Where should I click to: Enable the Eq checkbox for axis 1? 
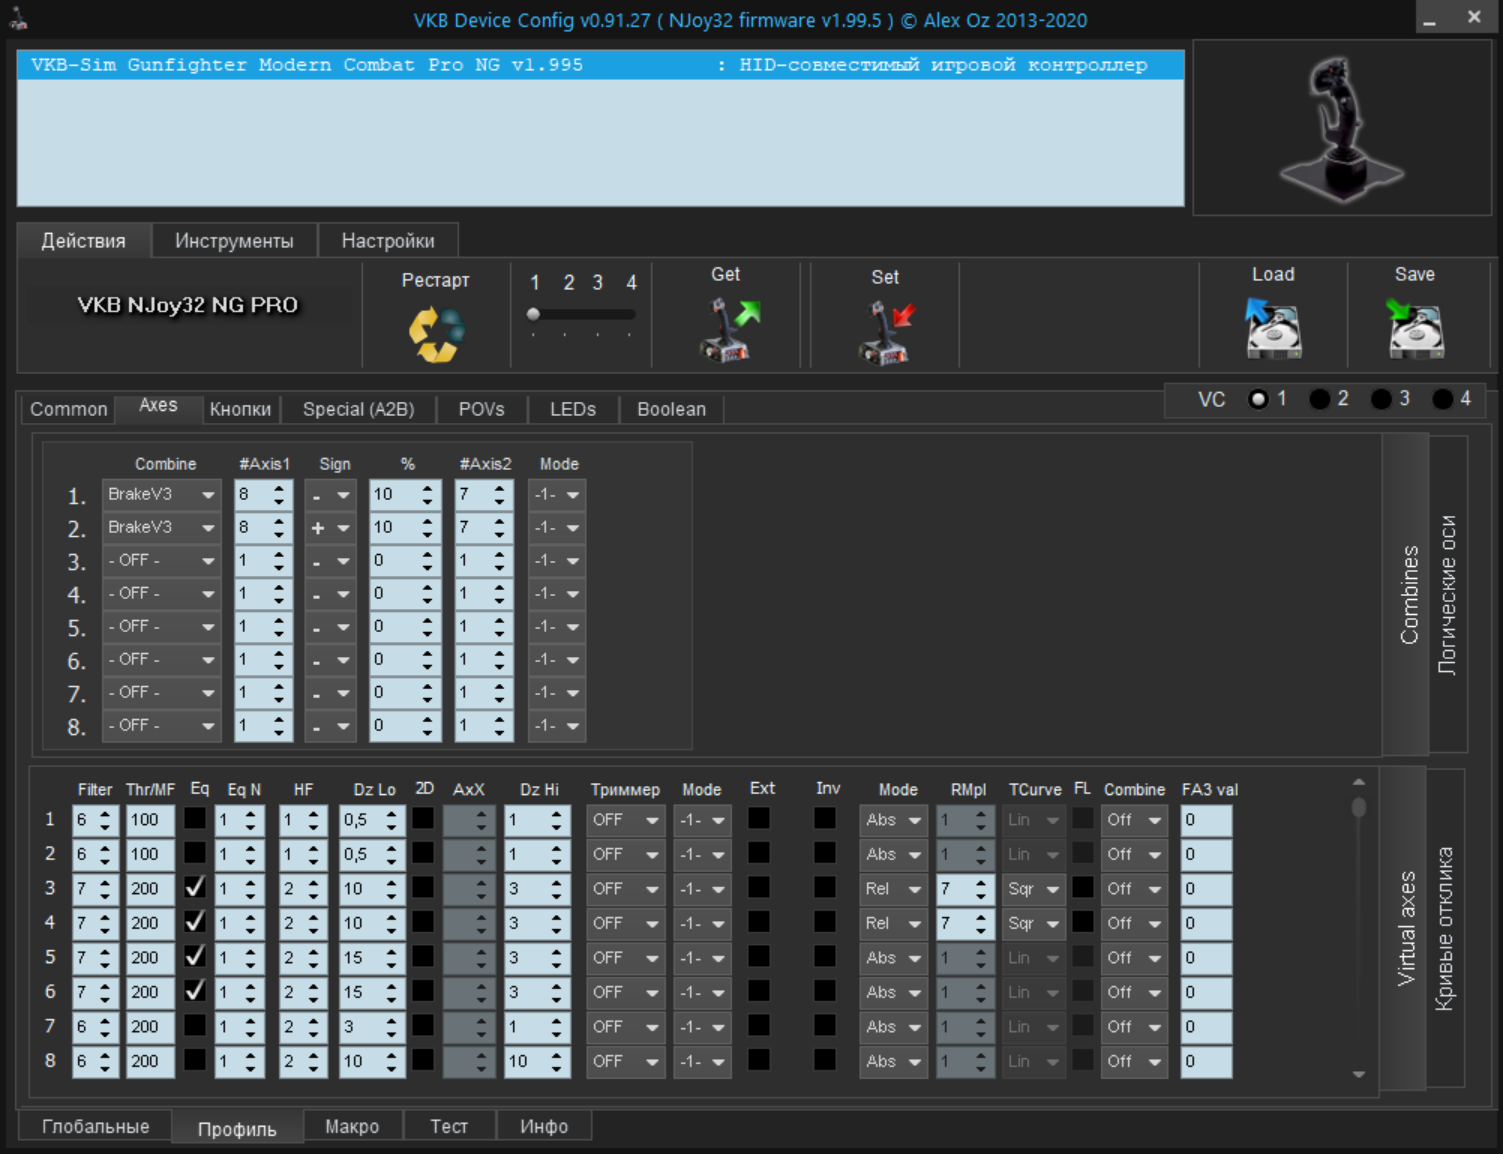[195, 818]
